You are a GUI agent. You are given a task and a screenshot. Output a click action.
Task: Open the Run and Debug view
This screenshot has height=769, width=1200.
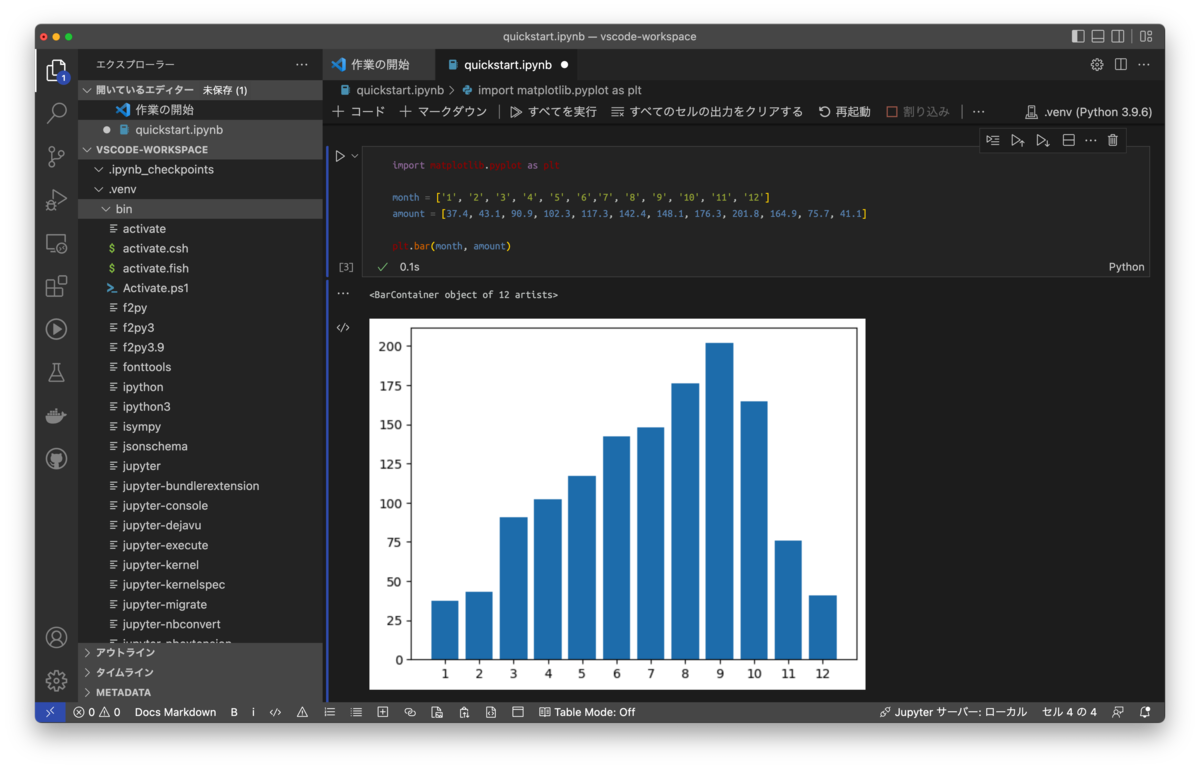[56, 200]
